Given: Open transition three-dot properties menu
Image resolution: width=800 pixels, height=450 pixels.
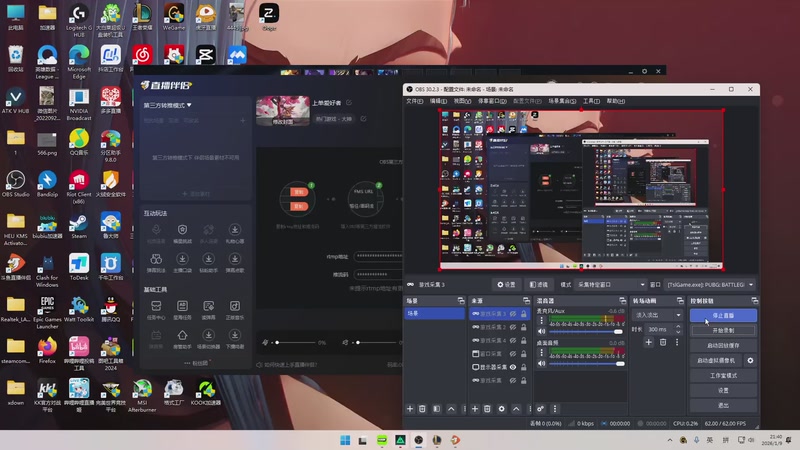Looking at the screenshot, I should (x=677, y=342).
